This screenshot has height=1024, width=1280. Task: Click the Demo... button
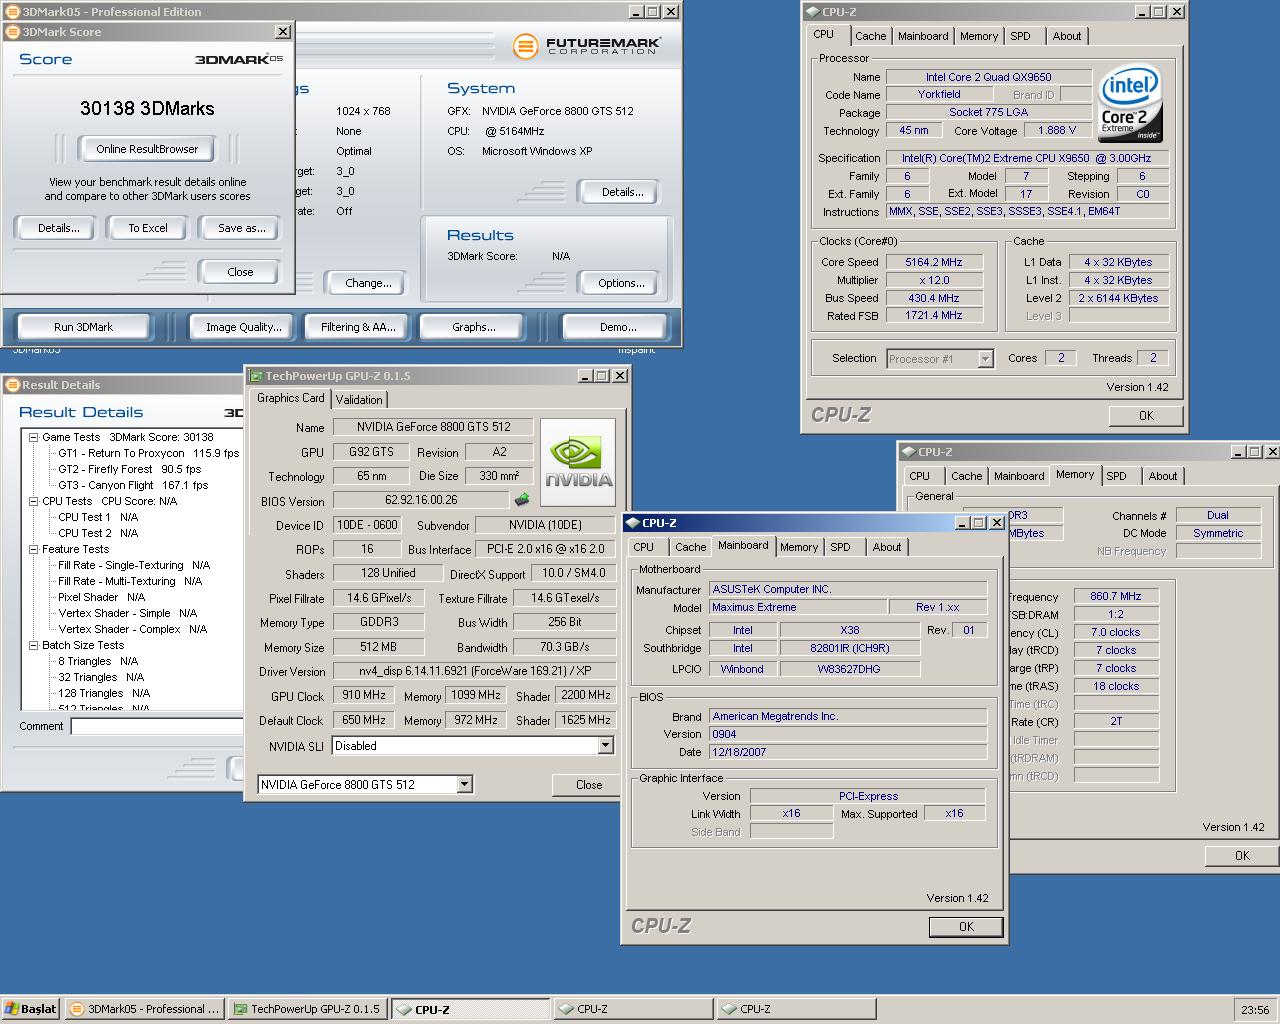click(x=618, y=327)
